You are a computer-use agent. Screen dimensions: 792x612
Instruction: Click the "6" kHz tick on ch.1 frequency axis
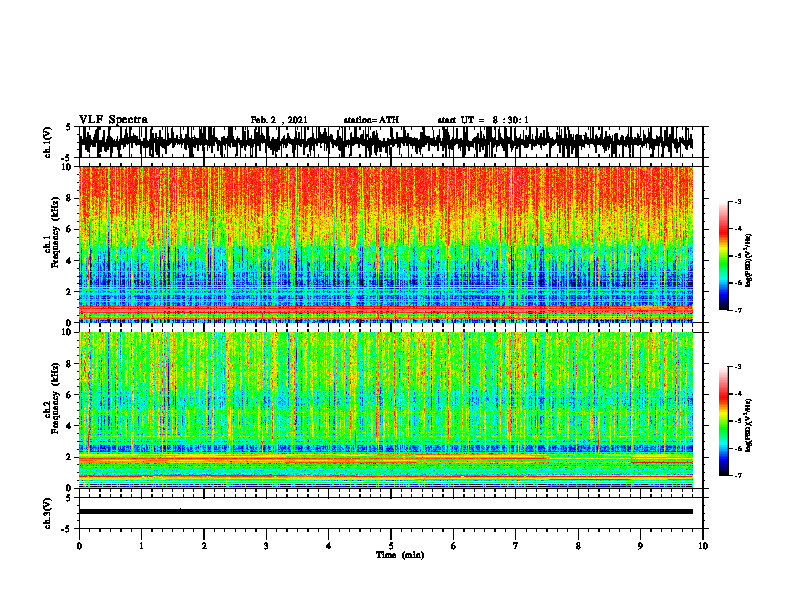pyautogui.click(x=69, y=229)
